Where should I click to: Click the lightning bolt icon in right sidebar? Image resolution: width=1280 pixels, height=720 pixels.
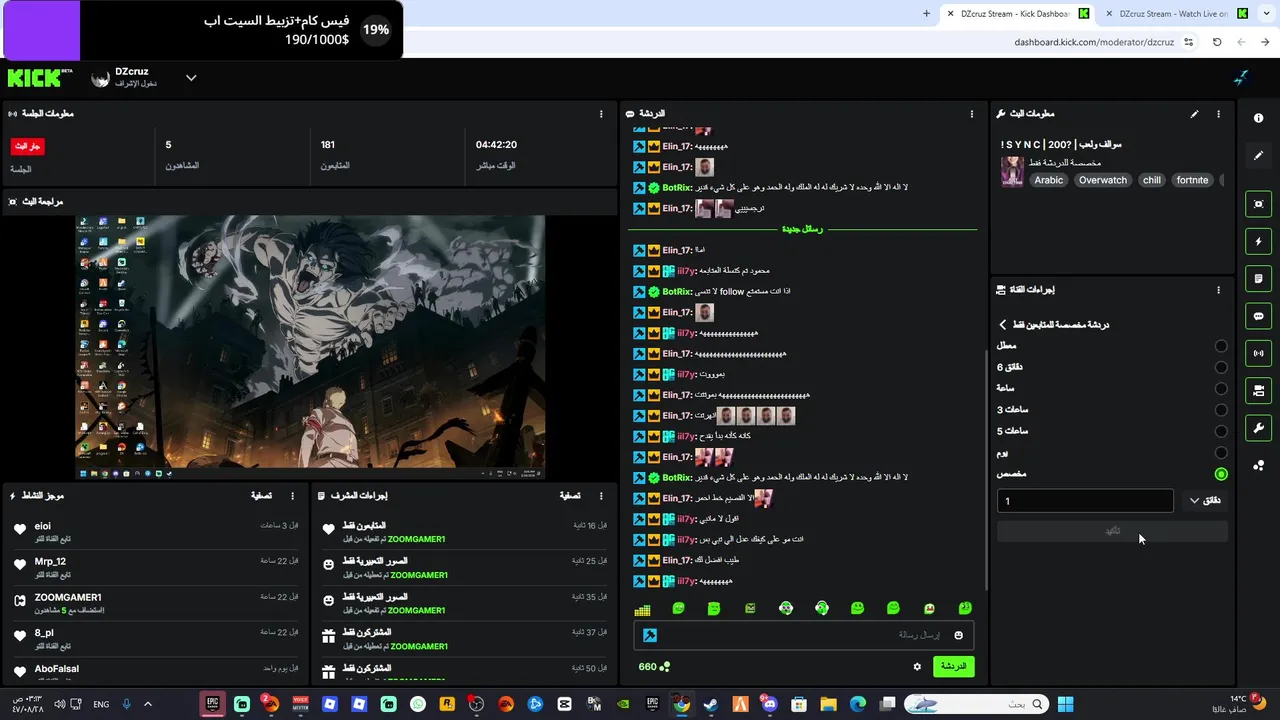(1258, 242)
